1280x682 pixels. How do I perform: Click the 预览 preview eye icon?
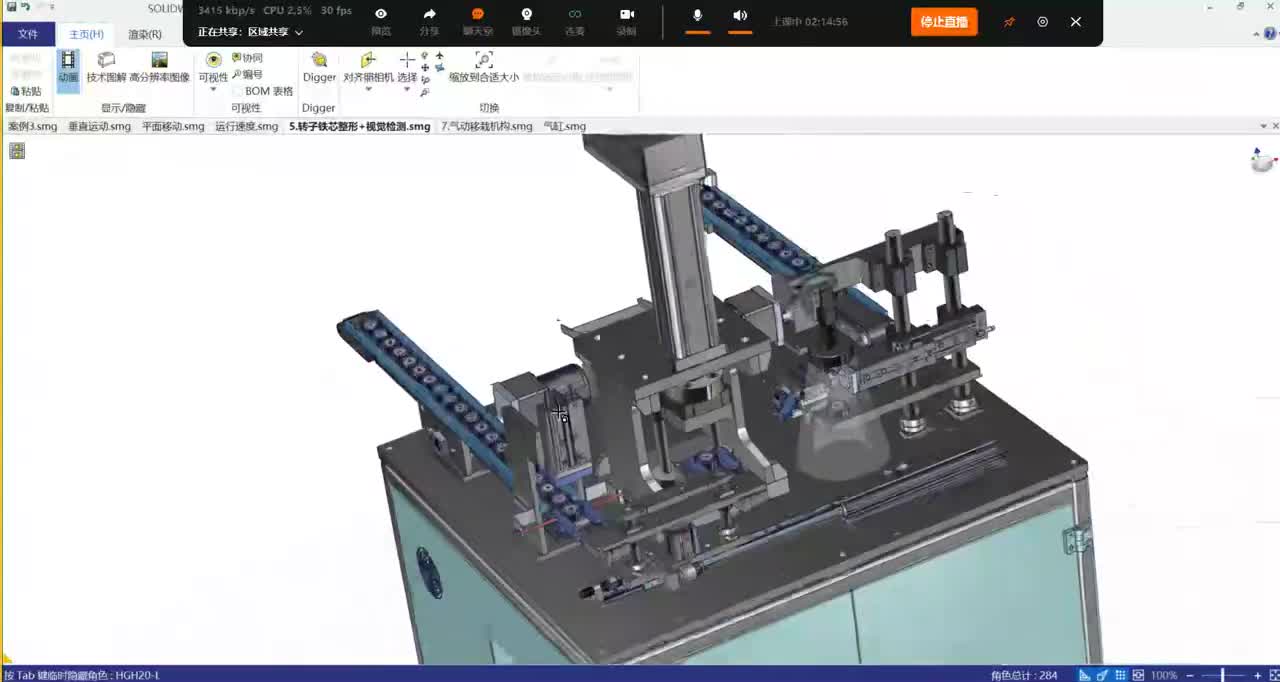click(381, 14)
